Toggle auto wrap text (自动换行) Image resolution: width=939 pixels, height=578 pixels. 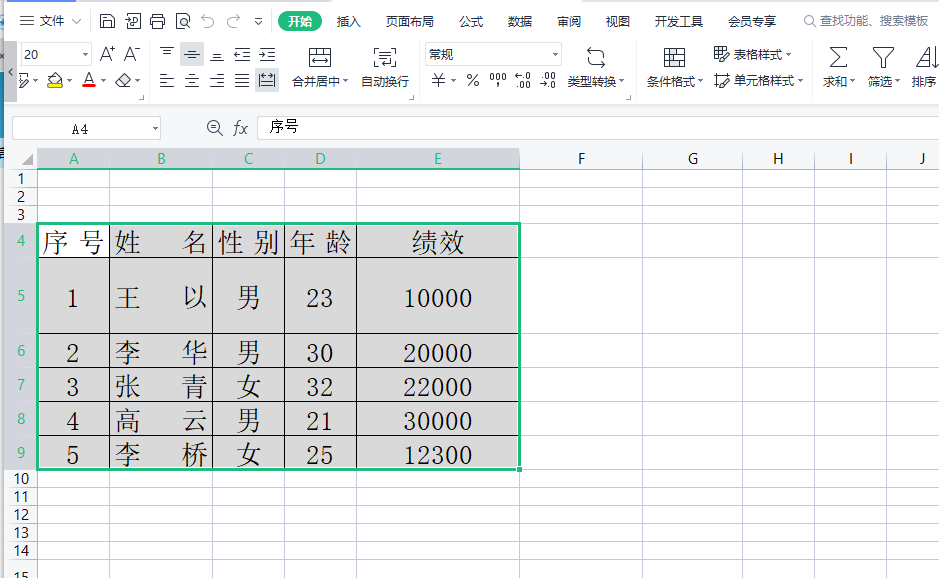(x=384, y=68)
